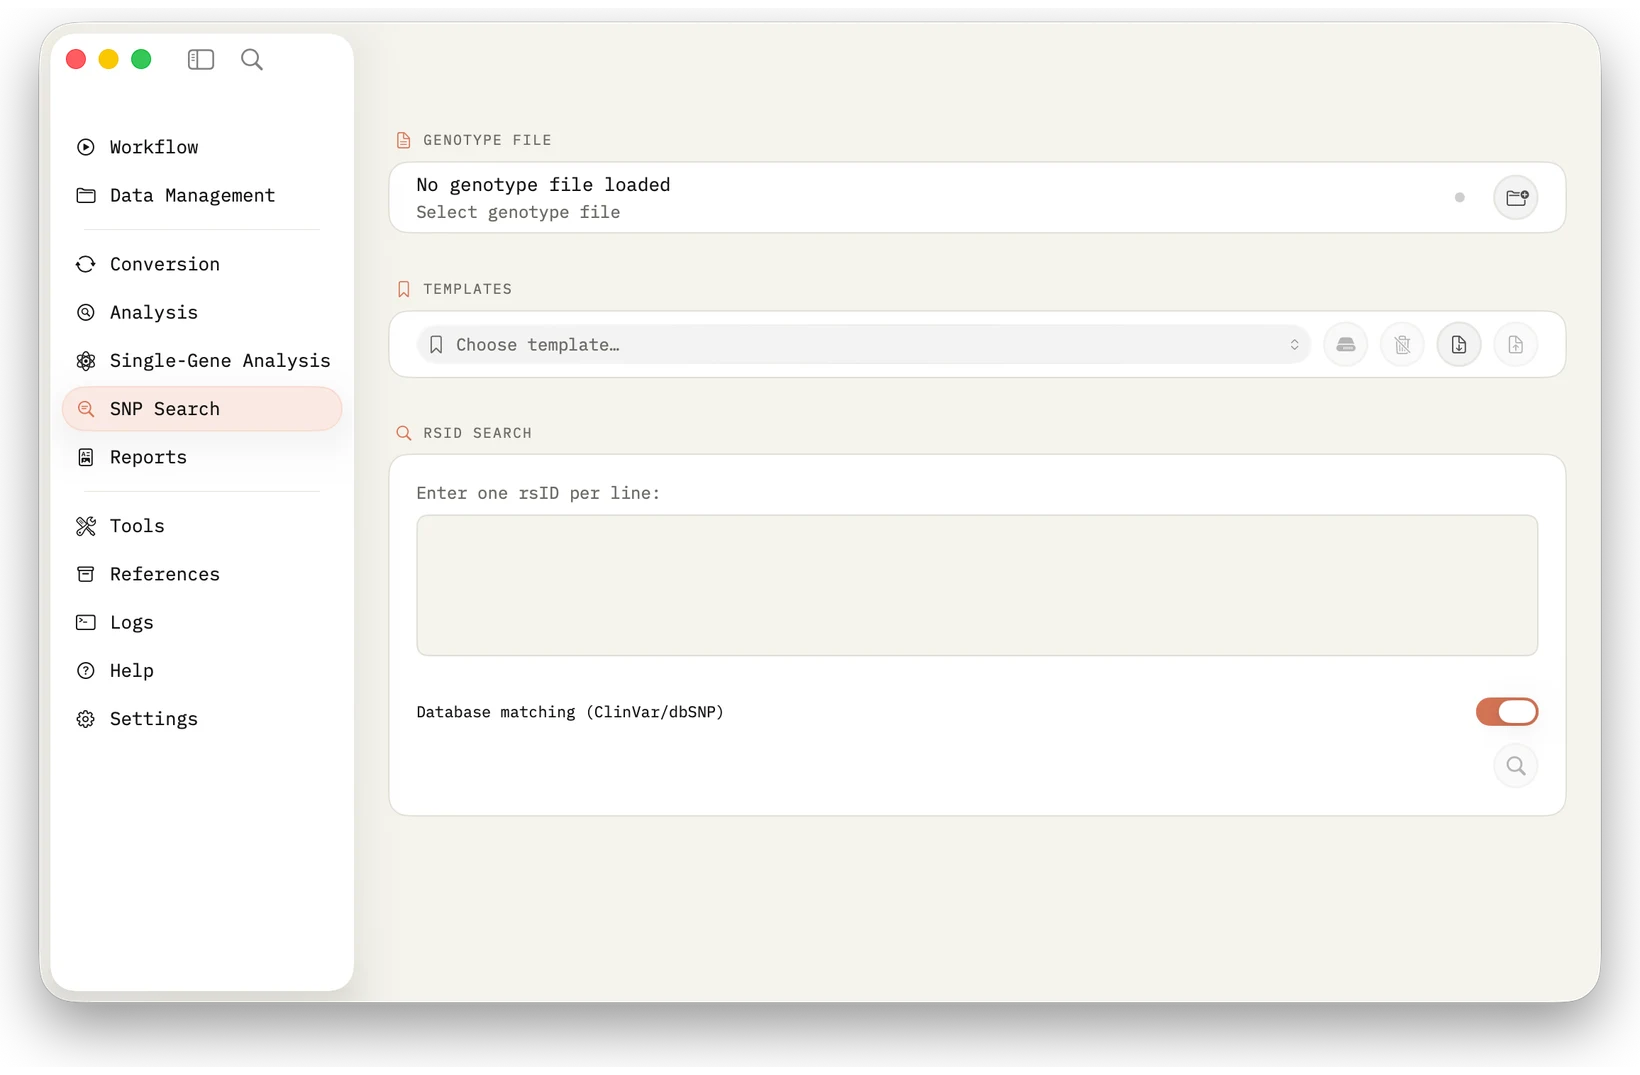This screenshot has width=1640, height=1075.
Task: Click the "TEMPLATES" section heading
Action: [467, 289]
